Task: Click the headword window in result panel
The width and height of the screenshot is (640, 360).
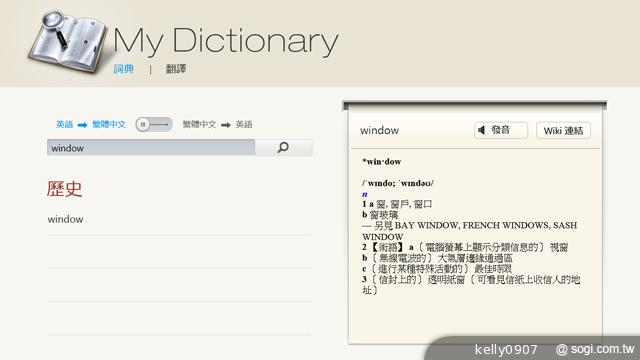Action: (379, 130)
